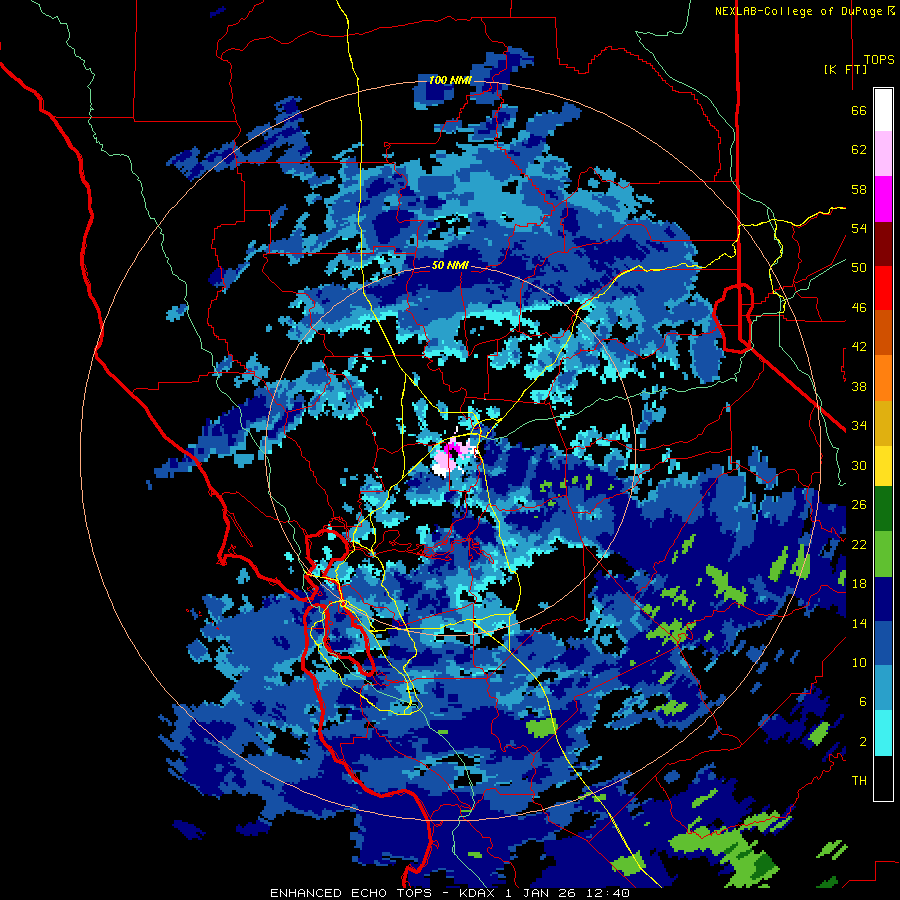Click the light pink legend swatch
900x900 pixels.
883,153
